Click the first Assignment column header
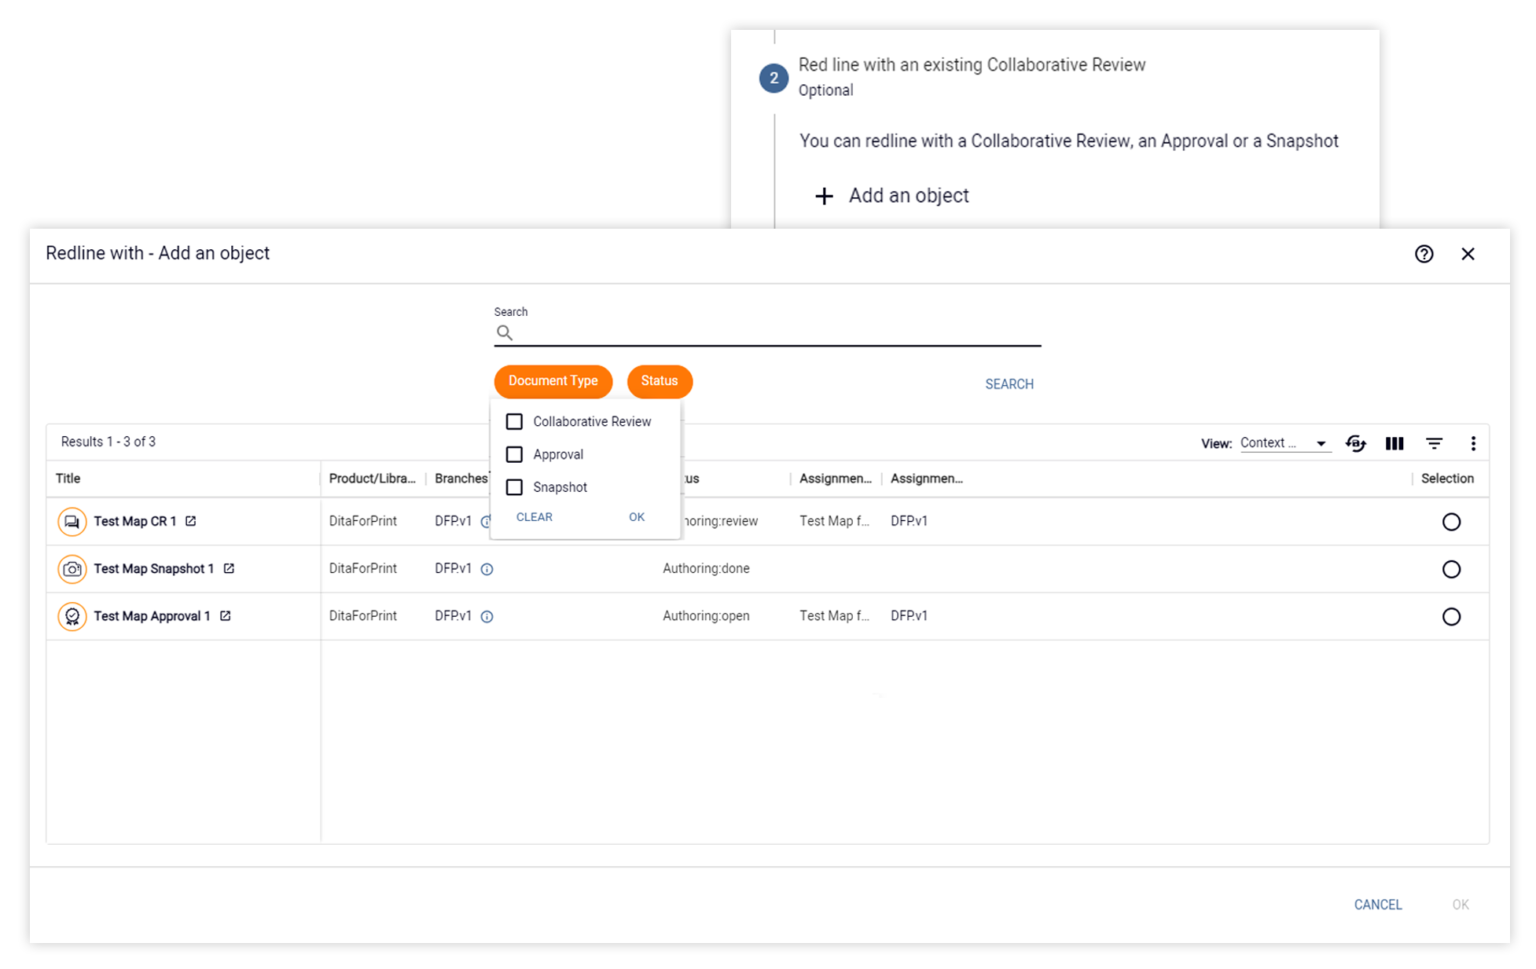This screenshot has height=969, width=1536. tap(835, 479)
